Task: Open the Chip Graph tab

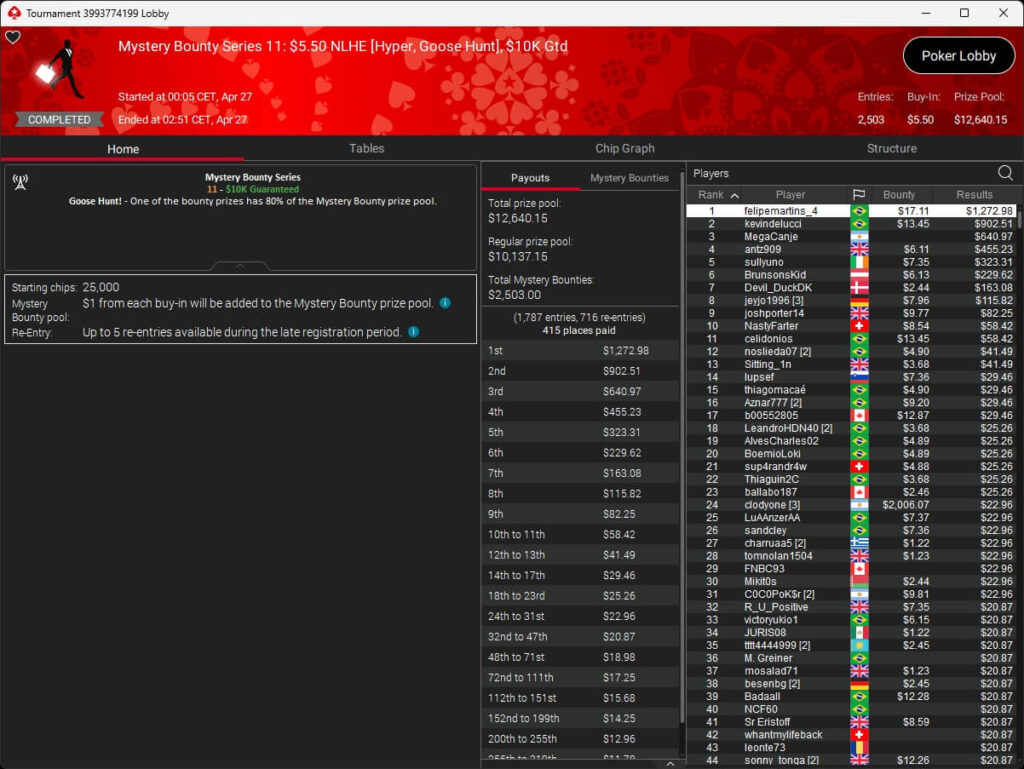Action: click(624, 148)
